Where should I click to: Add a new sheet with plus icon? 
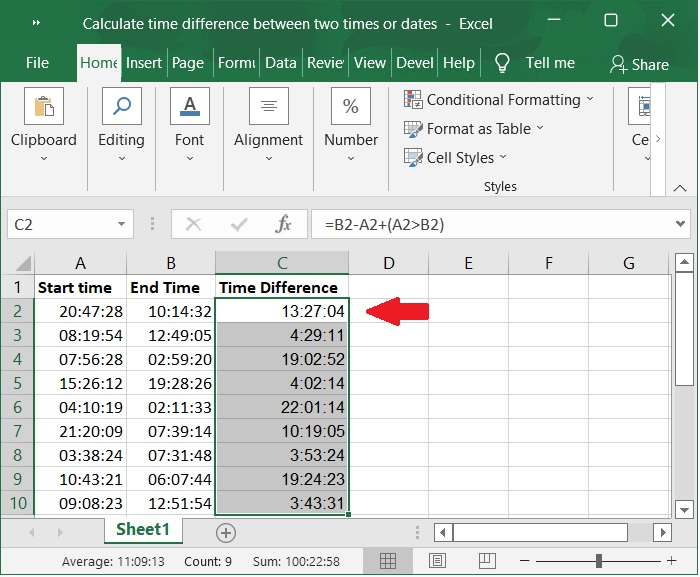point(226,532)
